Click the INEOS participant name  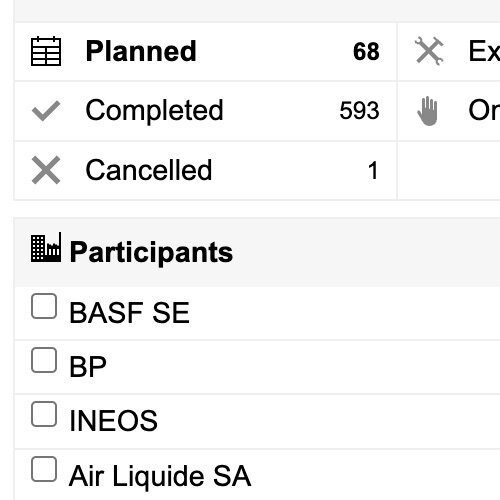(x=113, y=421)
